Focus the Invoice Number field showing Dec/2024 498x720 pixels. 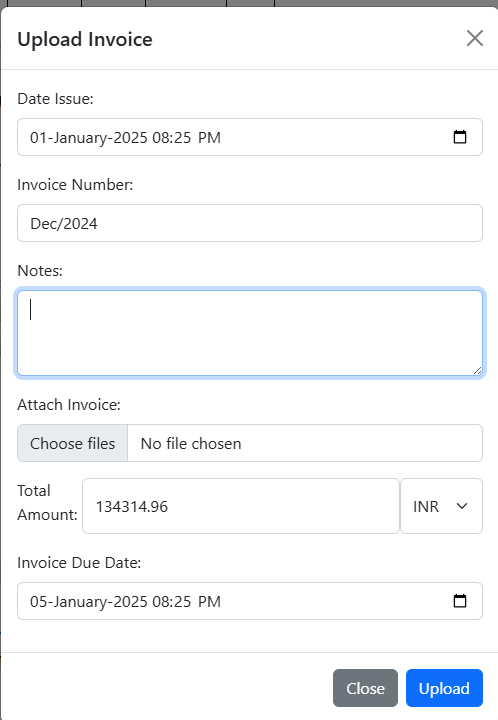coord(250,223)
